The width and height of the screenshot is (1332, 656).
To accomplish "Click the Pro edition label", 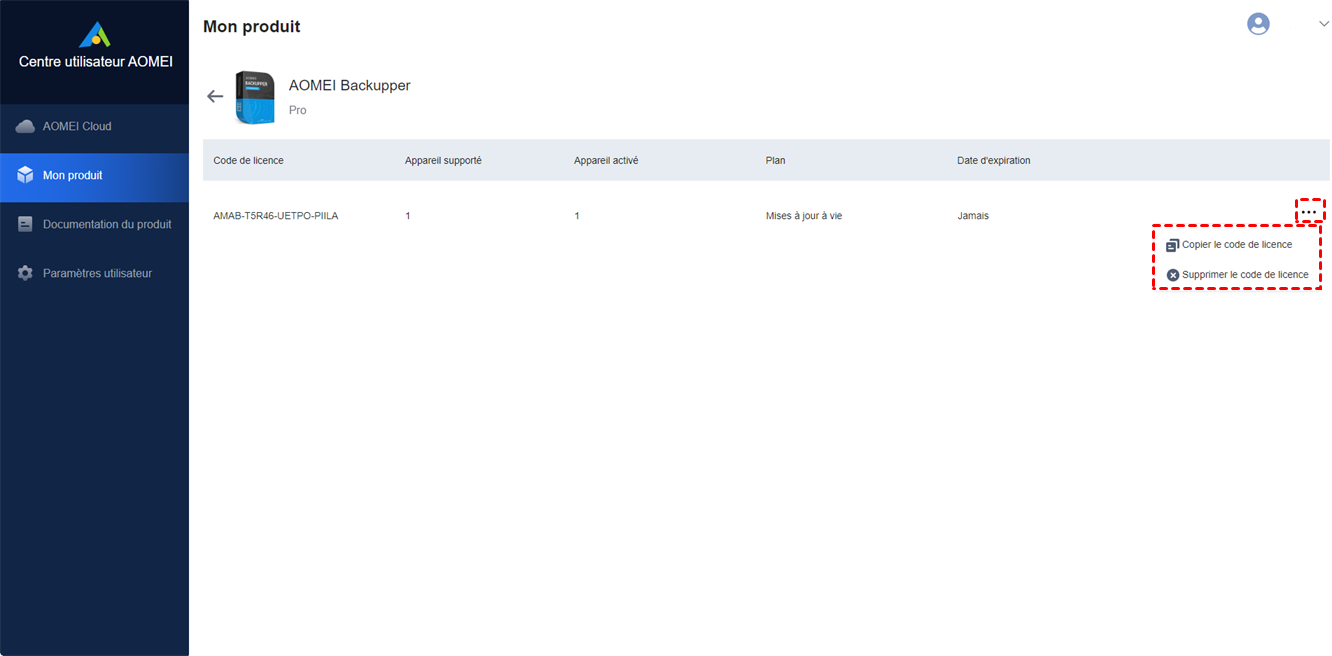I will point(298,111).
